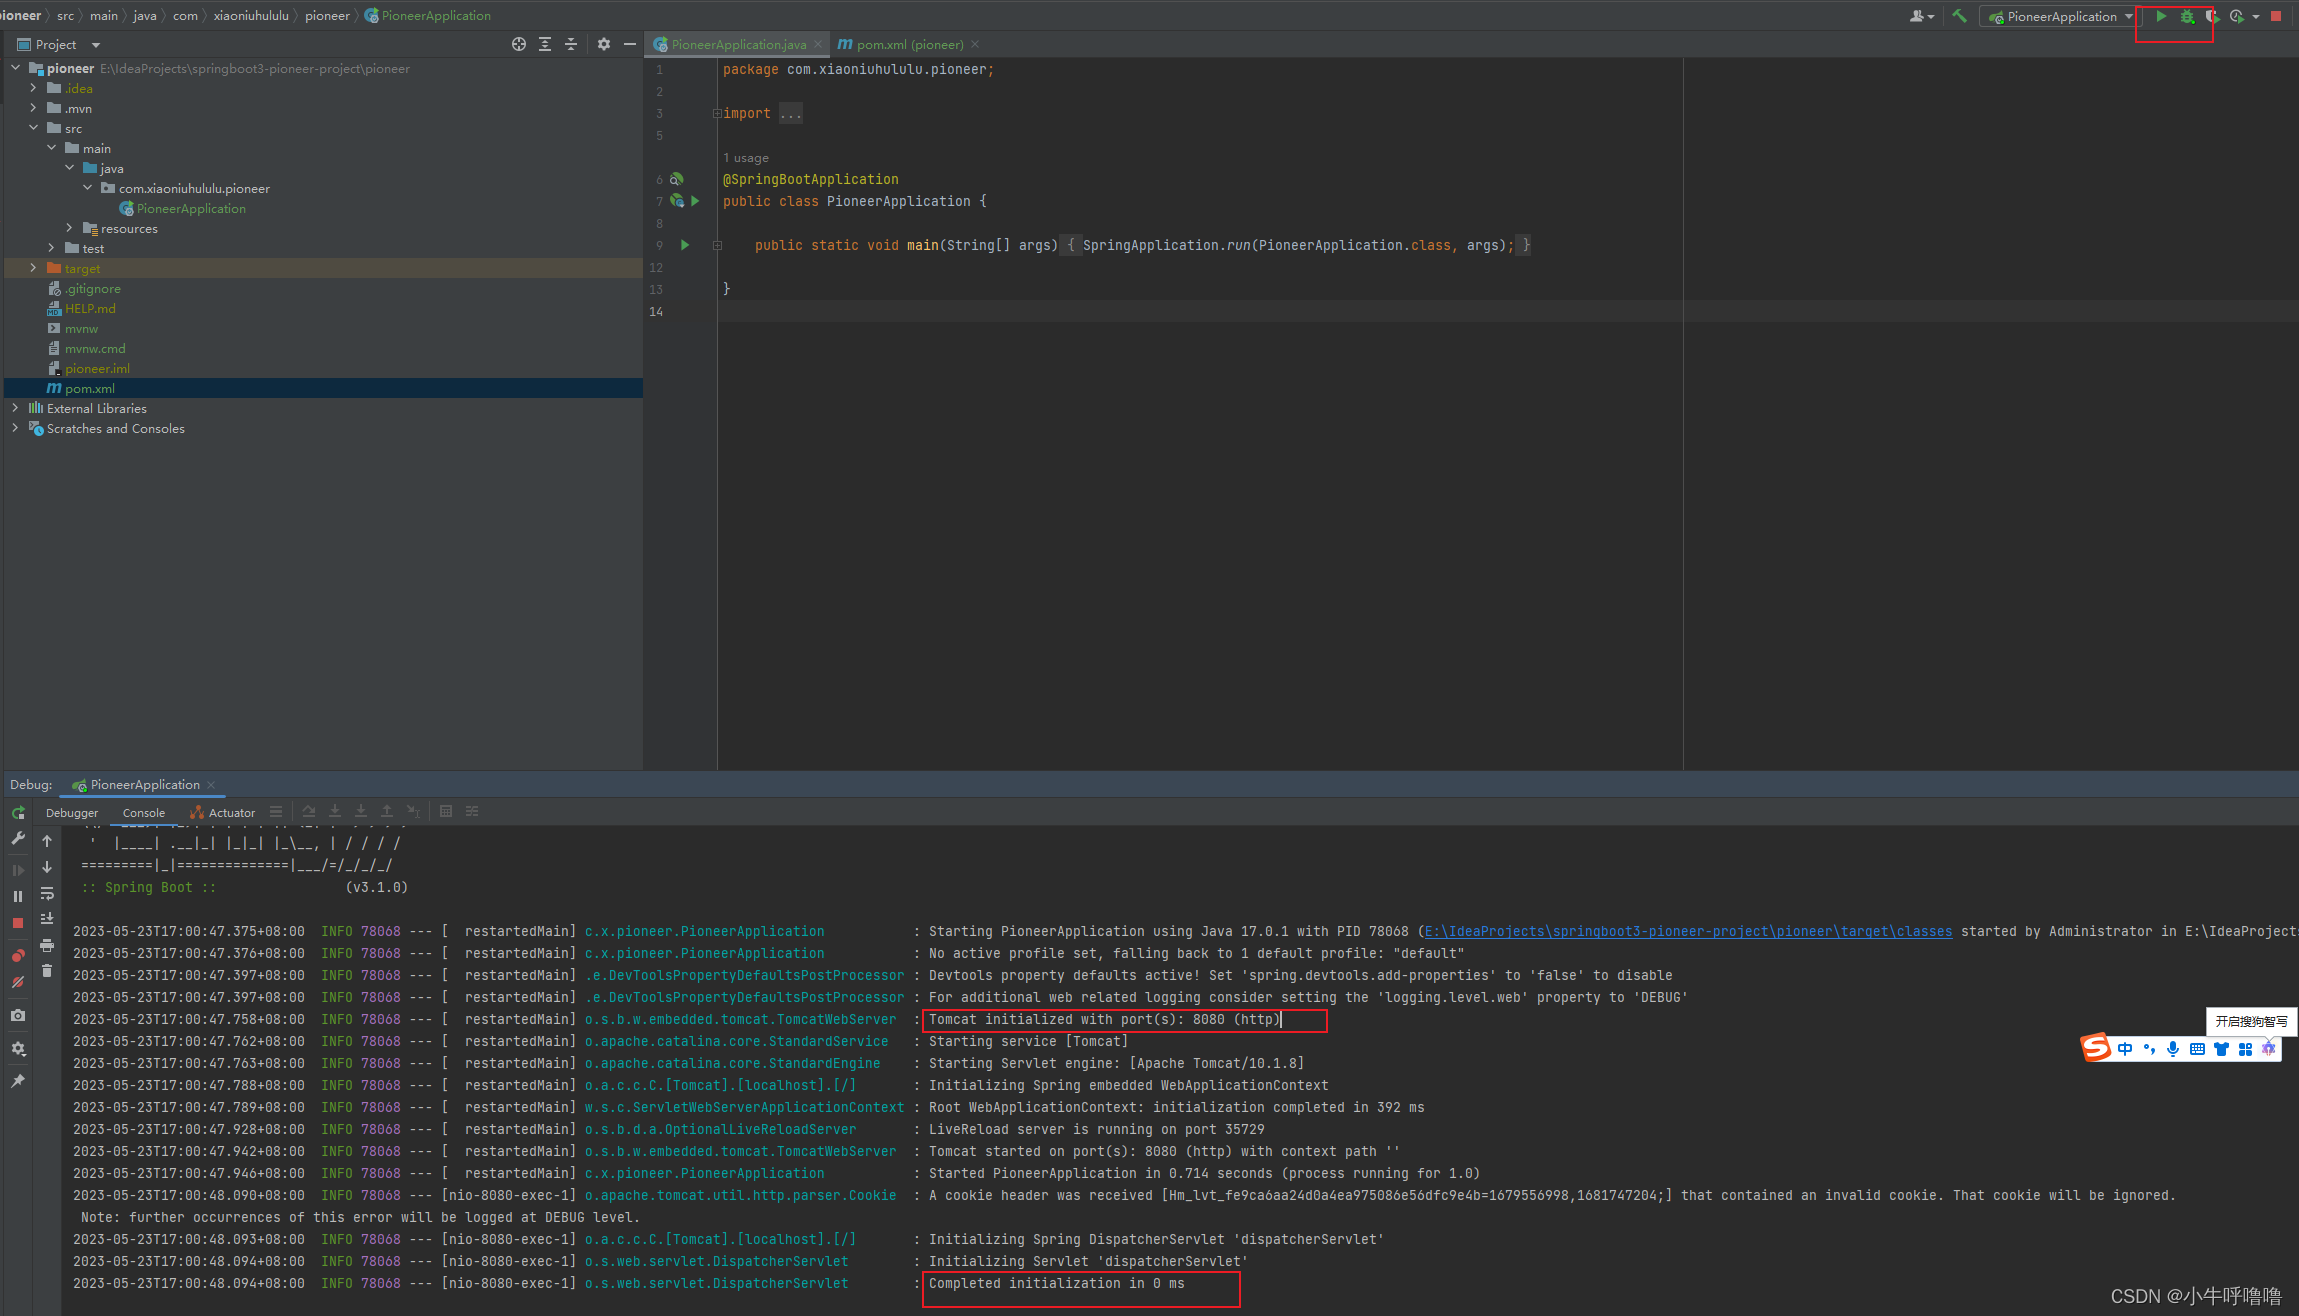Screen dimensions: 2299x1316
Task: Expand the resources folder
Action: pyautogui.click(x=69, y=228)
